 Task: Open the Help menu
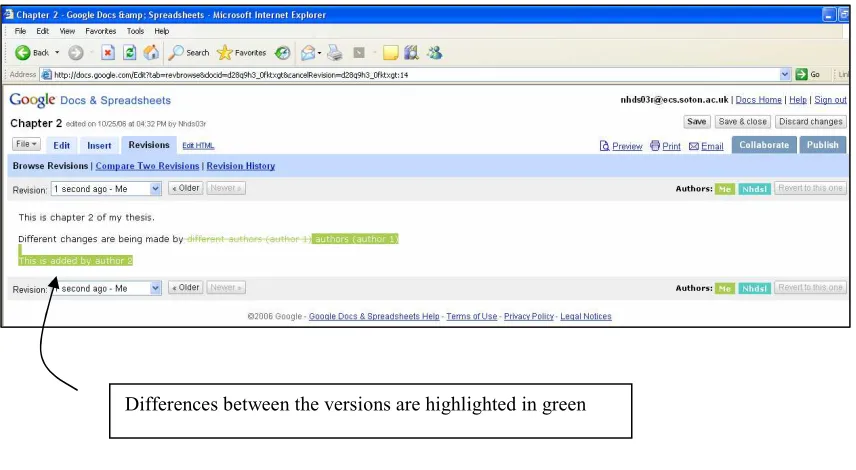[162, 31]
